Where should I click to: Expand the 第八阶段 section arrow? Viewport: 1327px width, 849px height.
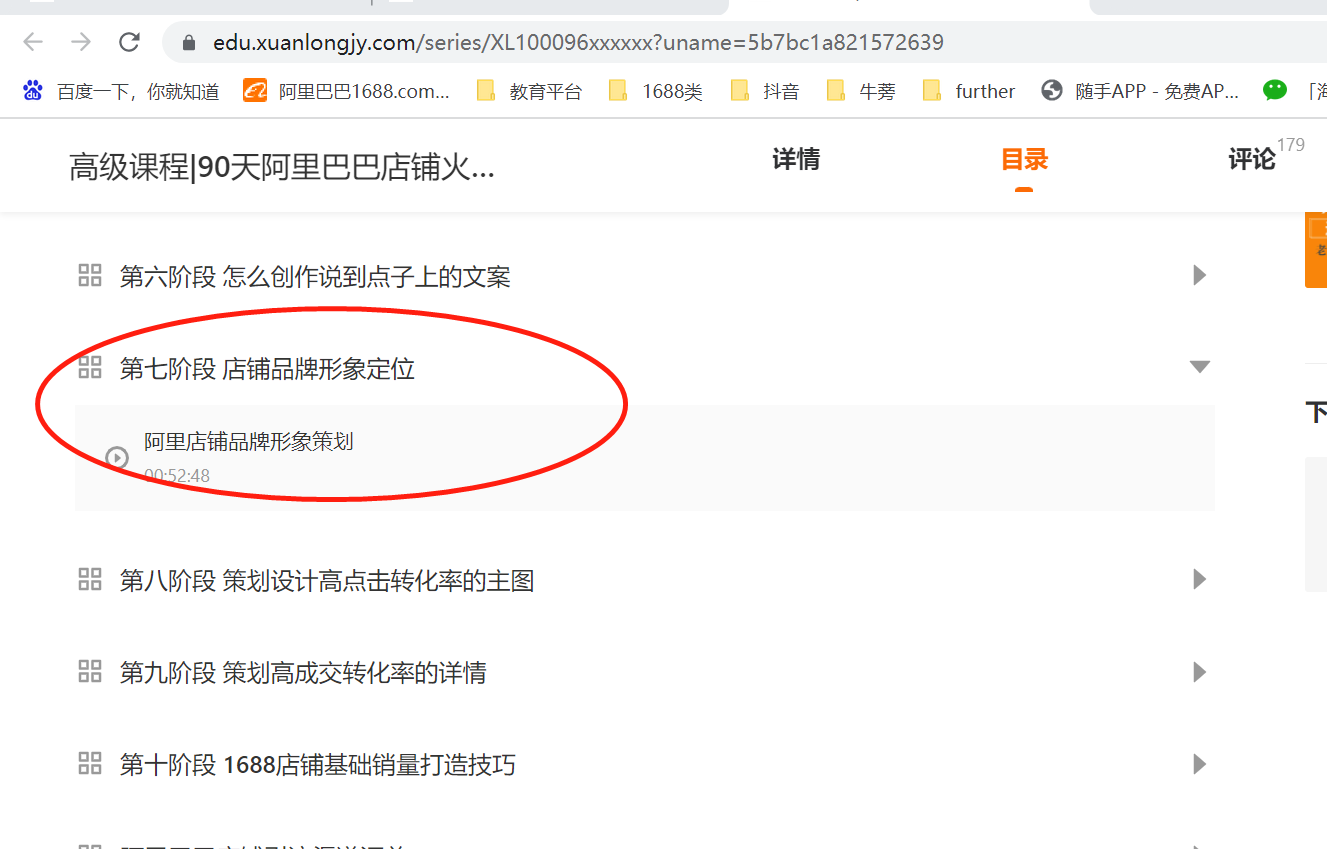coord(1199,579)
